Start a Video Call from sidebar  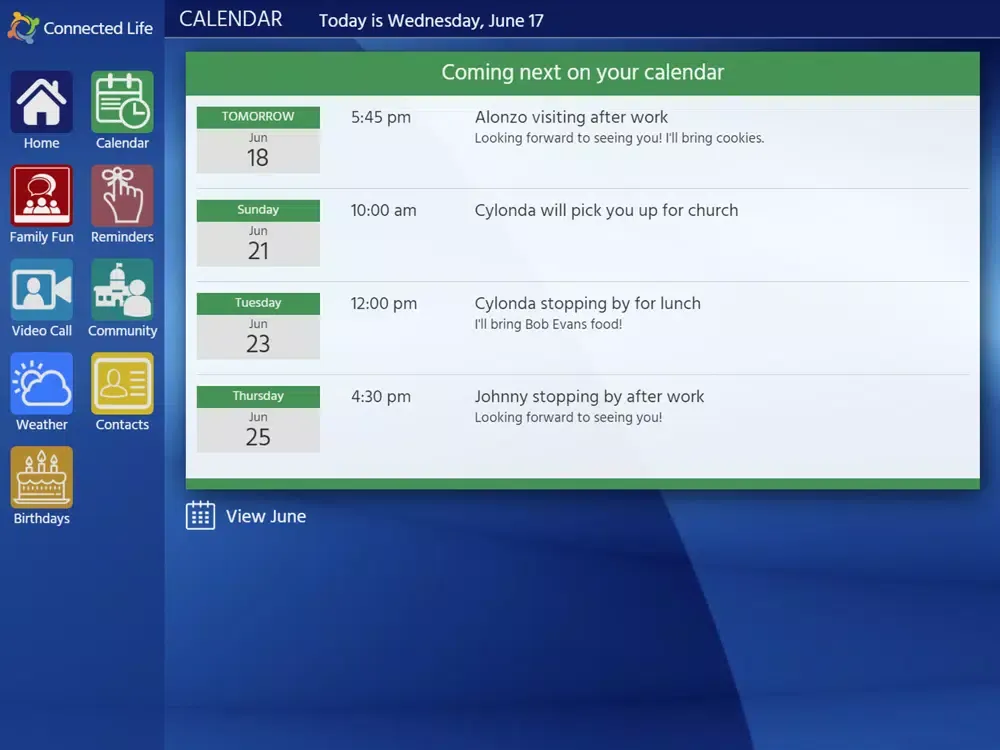click(41, 290)
